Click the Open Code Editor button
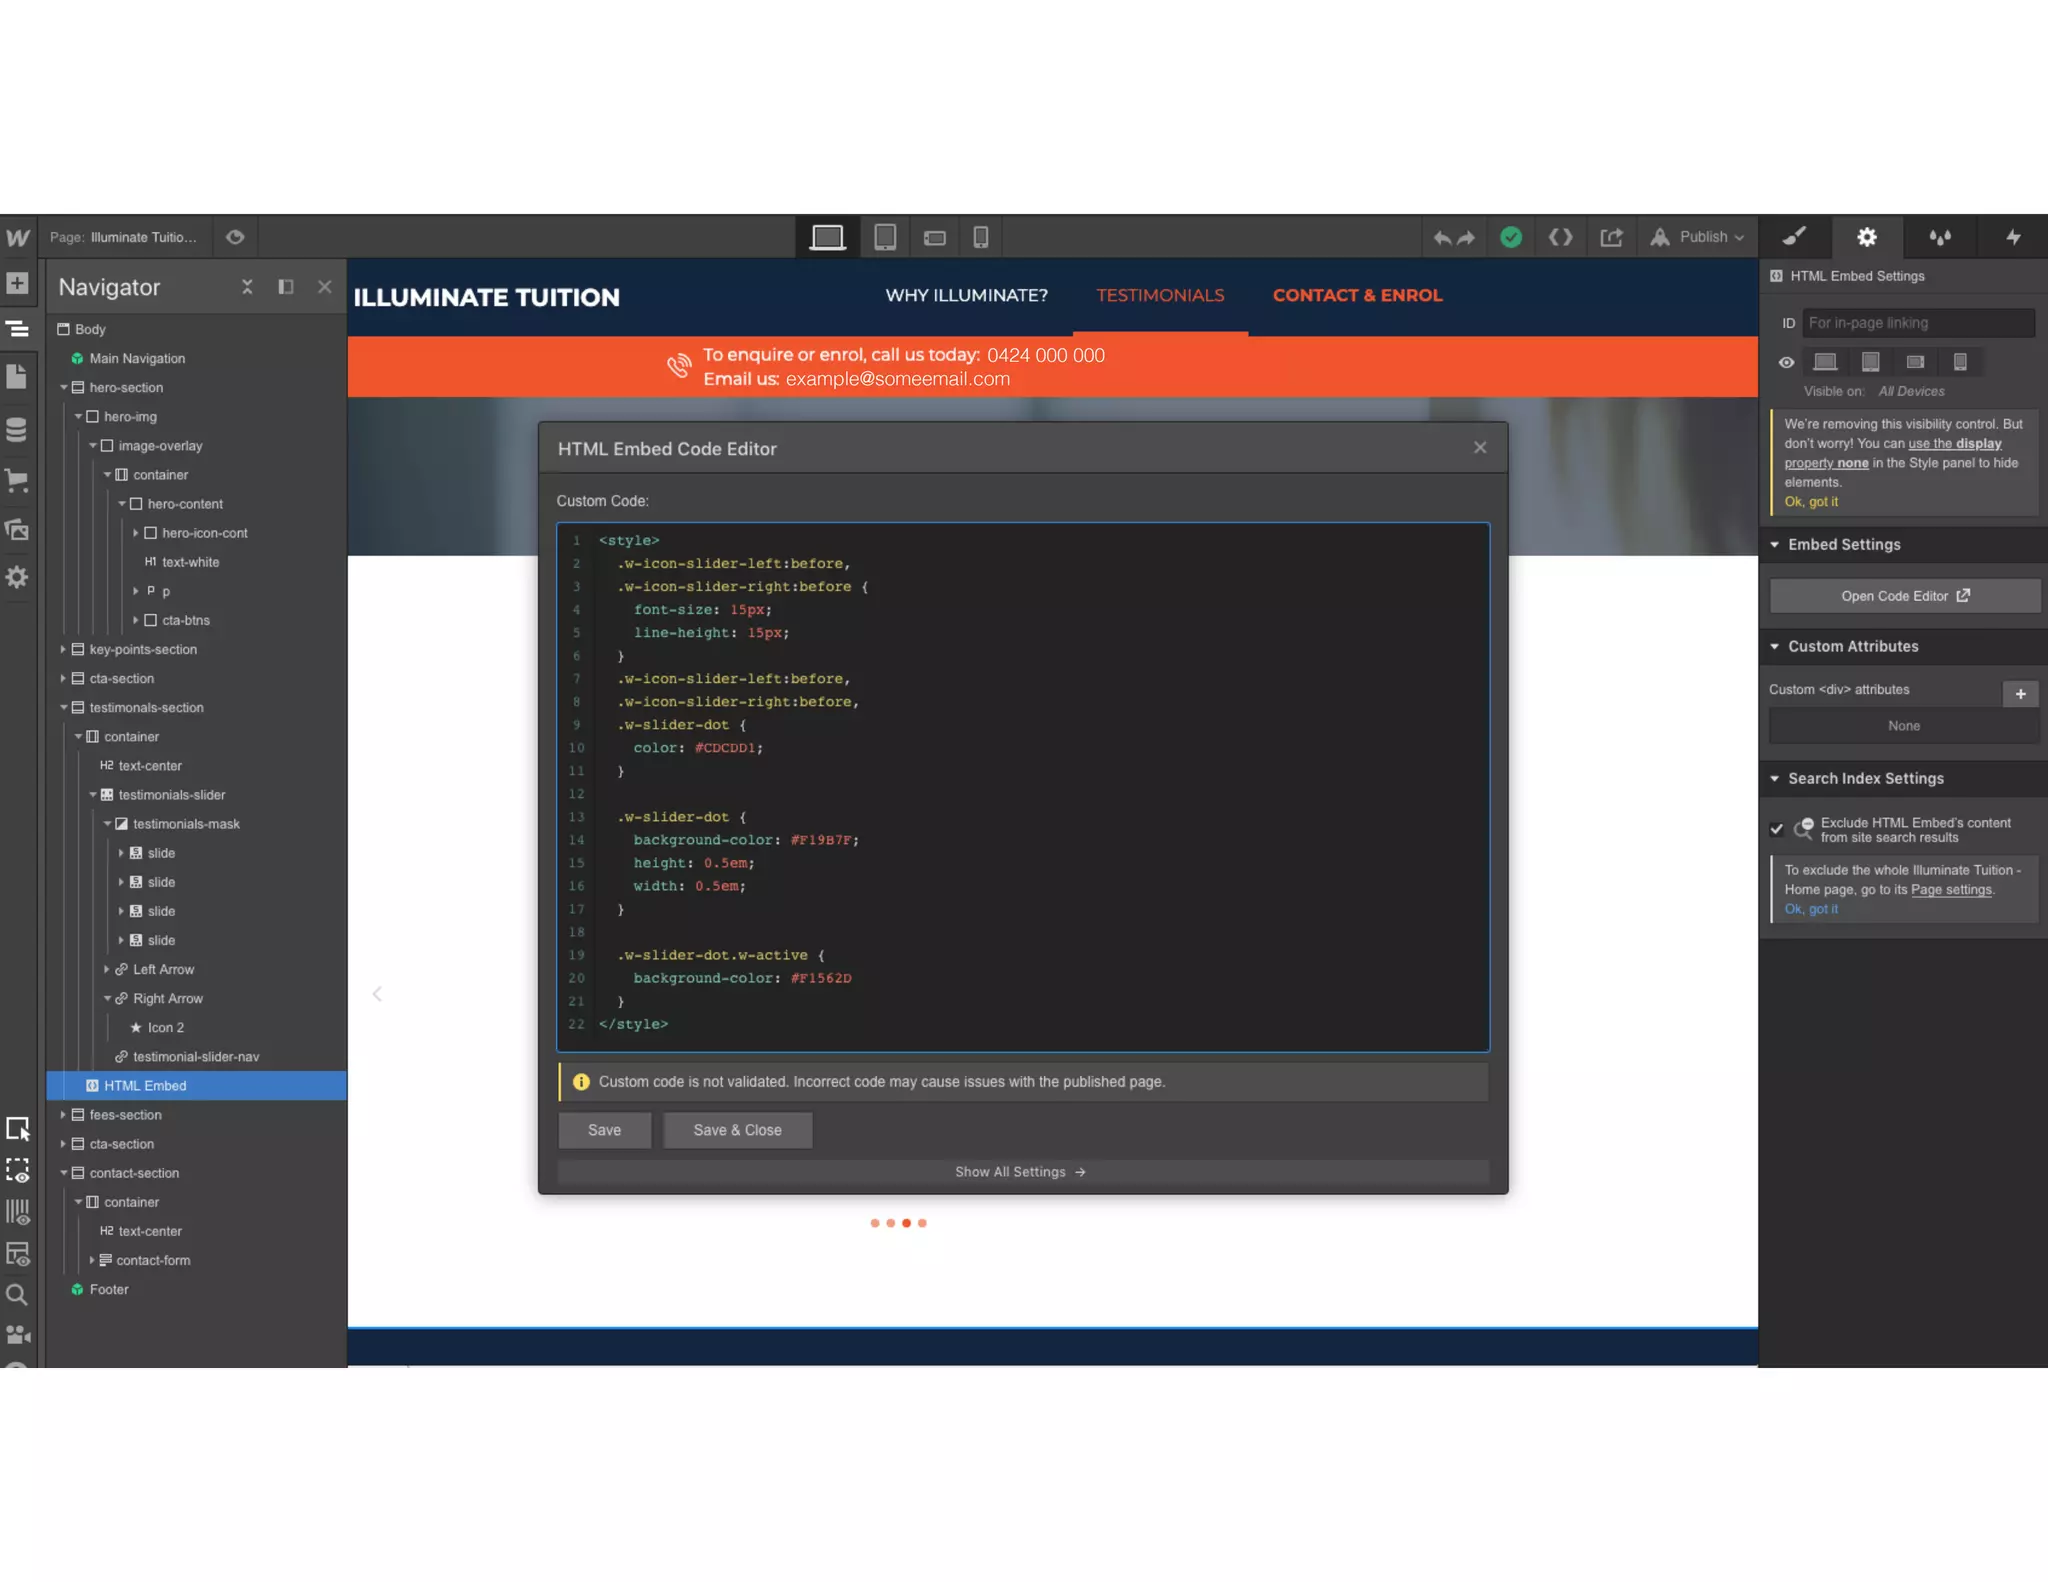The height and width of the screenshot is (1582, 2048). (1904, 596)
